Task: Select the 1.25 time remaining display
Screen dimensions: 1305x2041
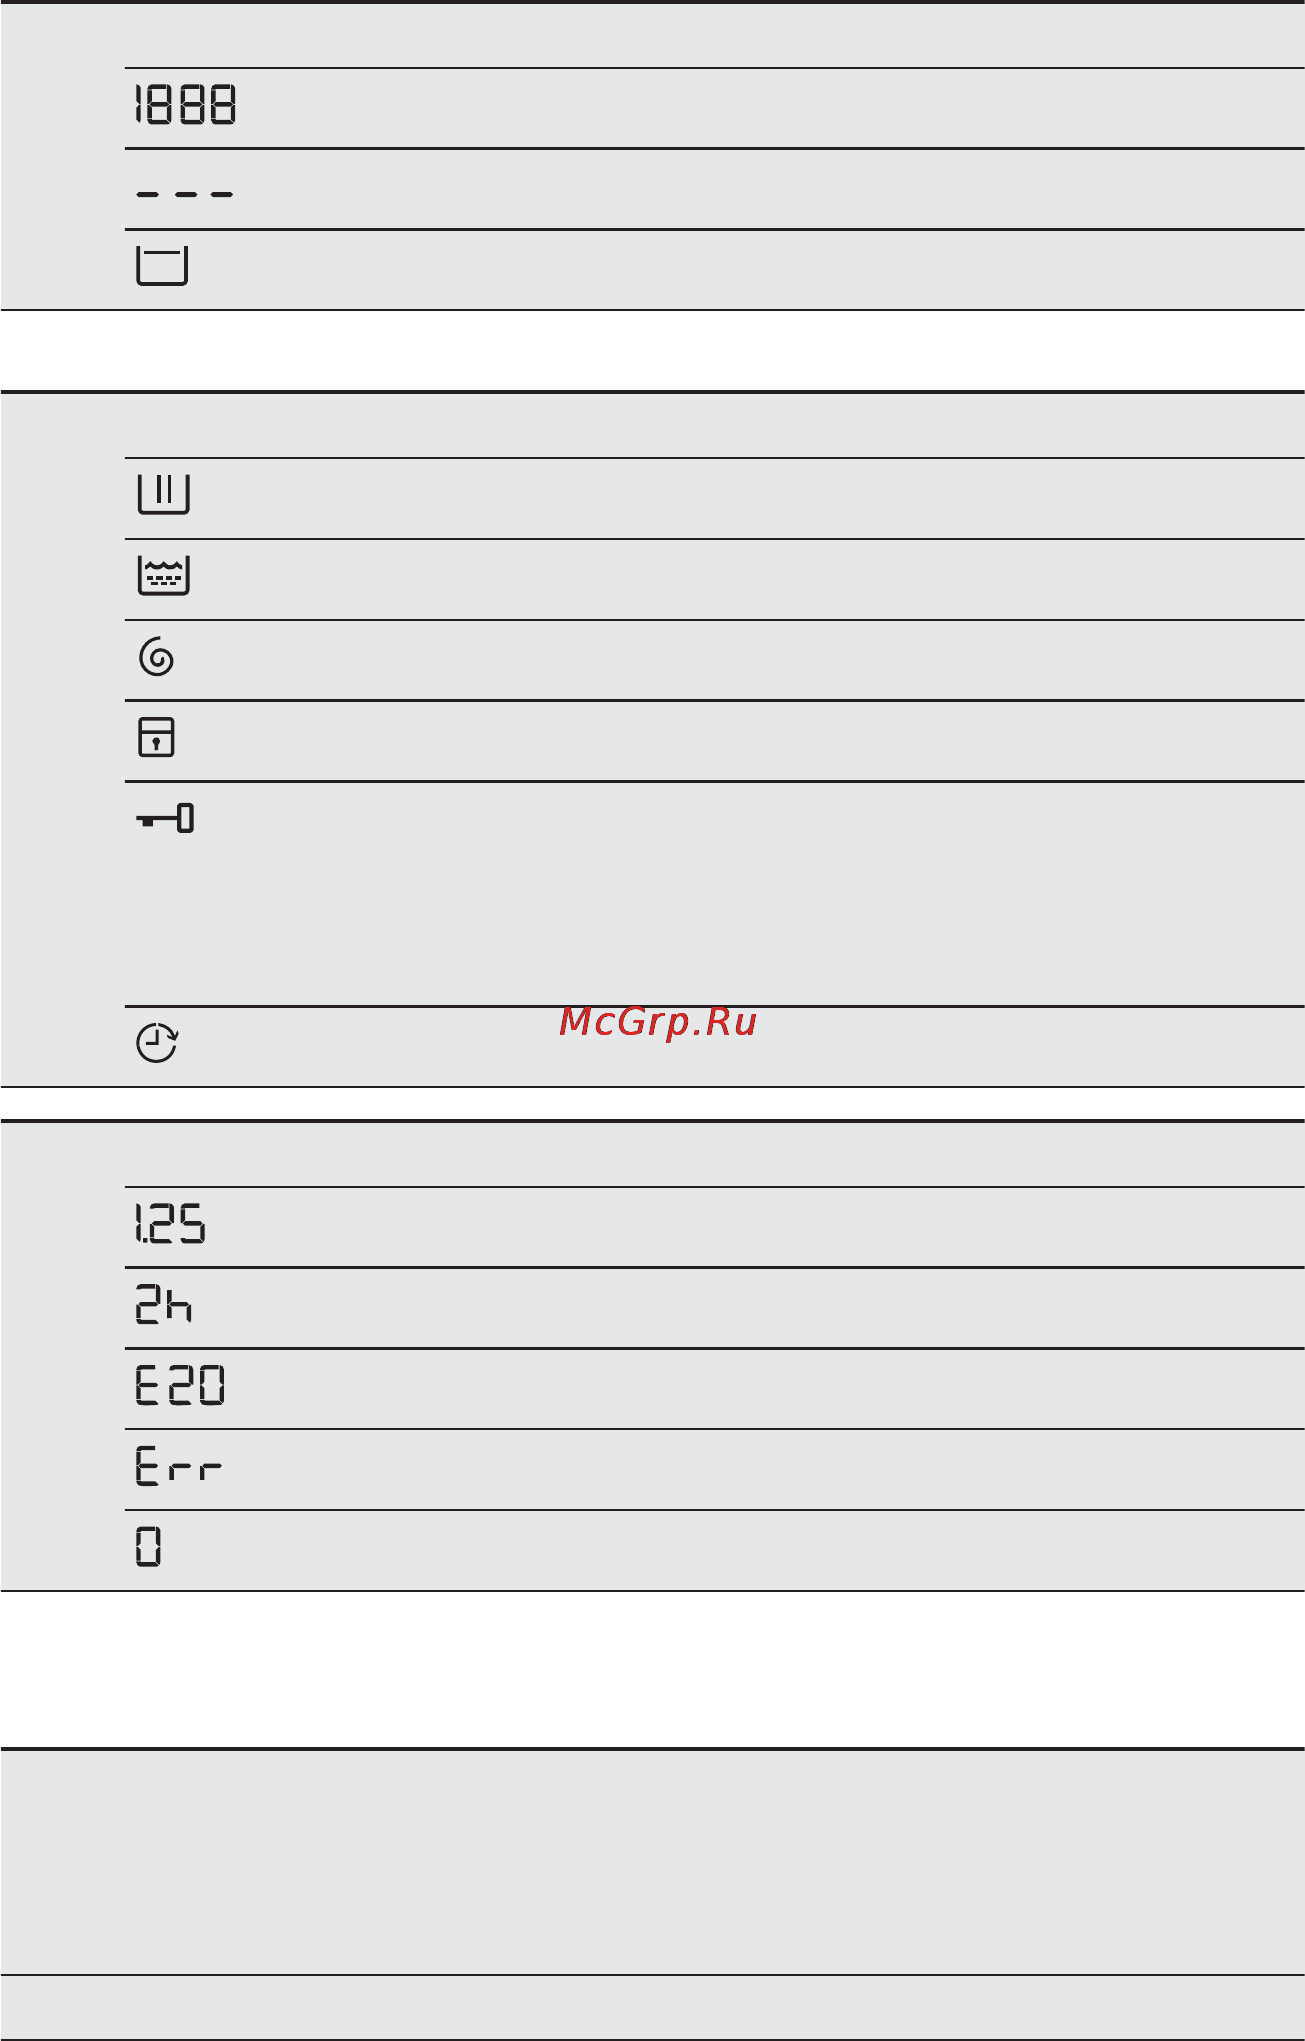Action: (x=171, y=1224)
